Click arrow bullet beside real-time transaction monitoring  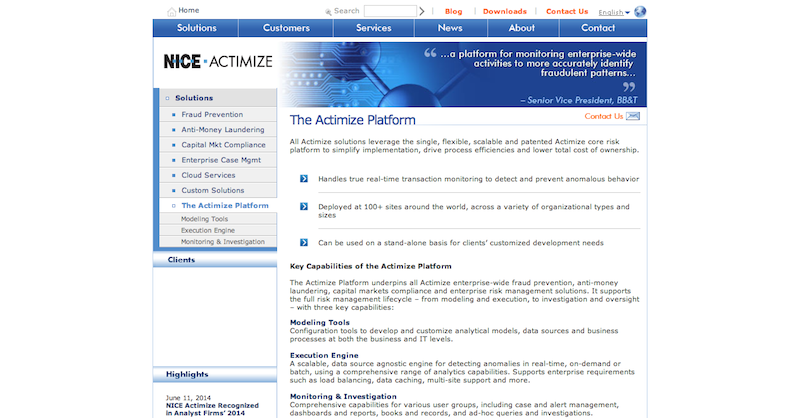pyautogui.click(x=304, y=179)
